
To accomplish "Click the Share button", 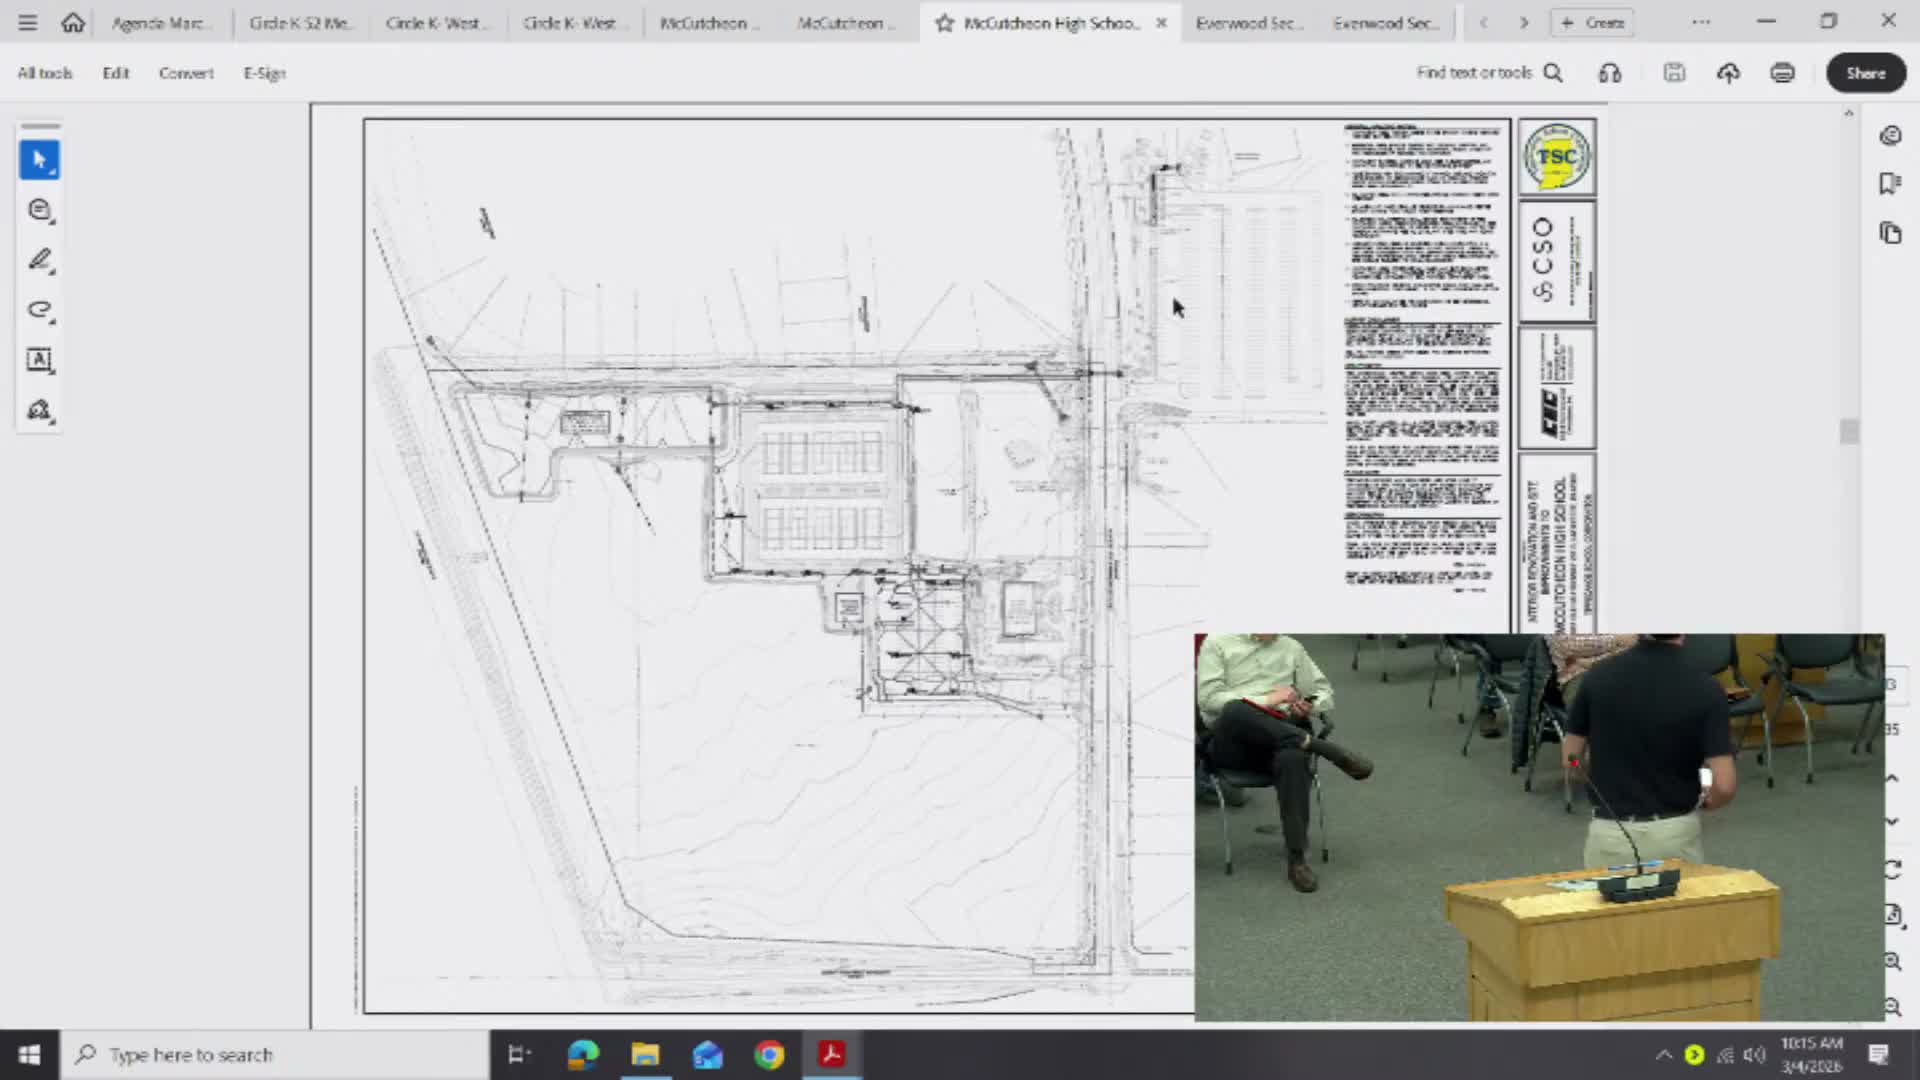I will click(1865, 72).
